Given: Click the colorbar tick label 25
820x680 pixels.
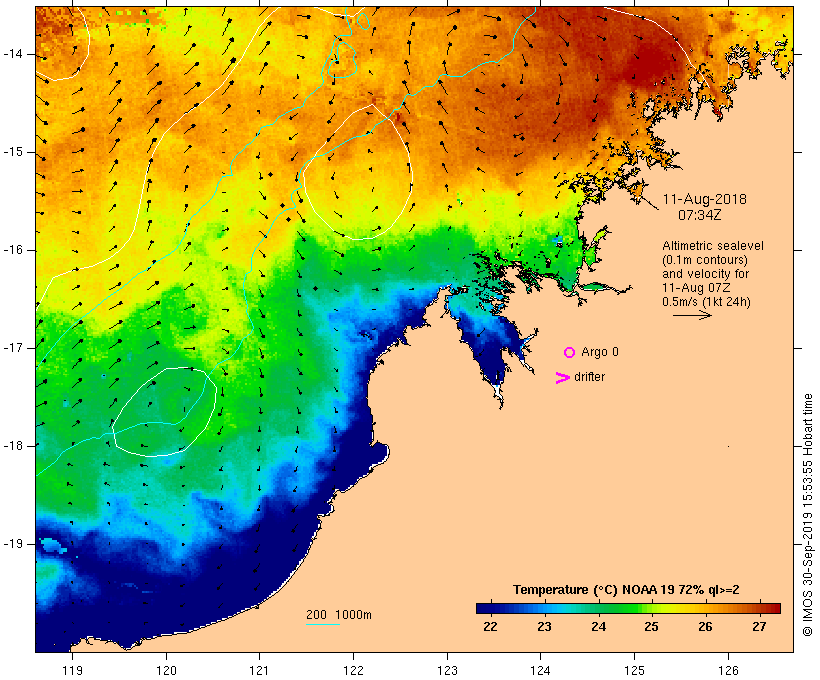Looking at the screenshot, I should [x=652, y=627].
